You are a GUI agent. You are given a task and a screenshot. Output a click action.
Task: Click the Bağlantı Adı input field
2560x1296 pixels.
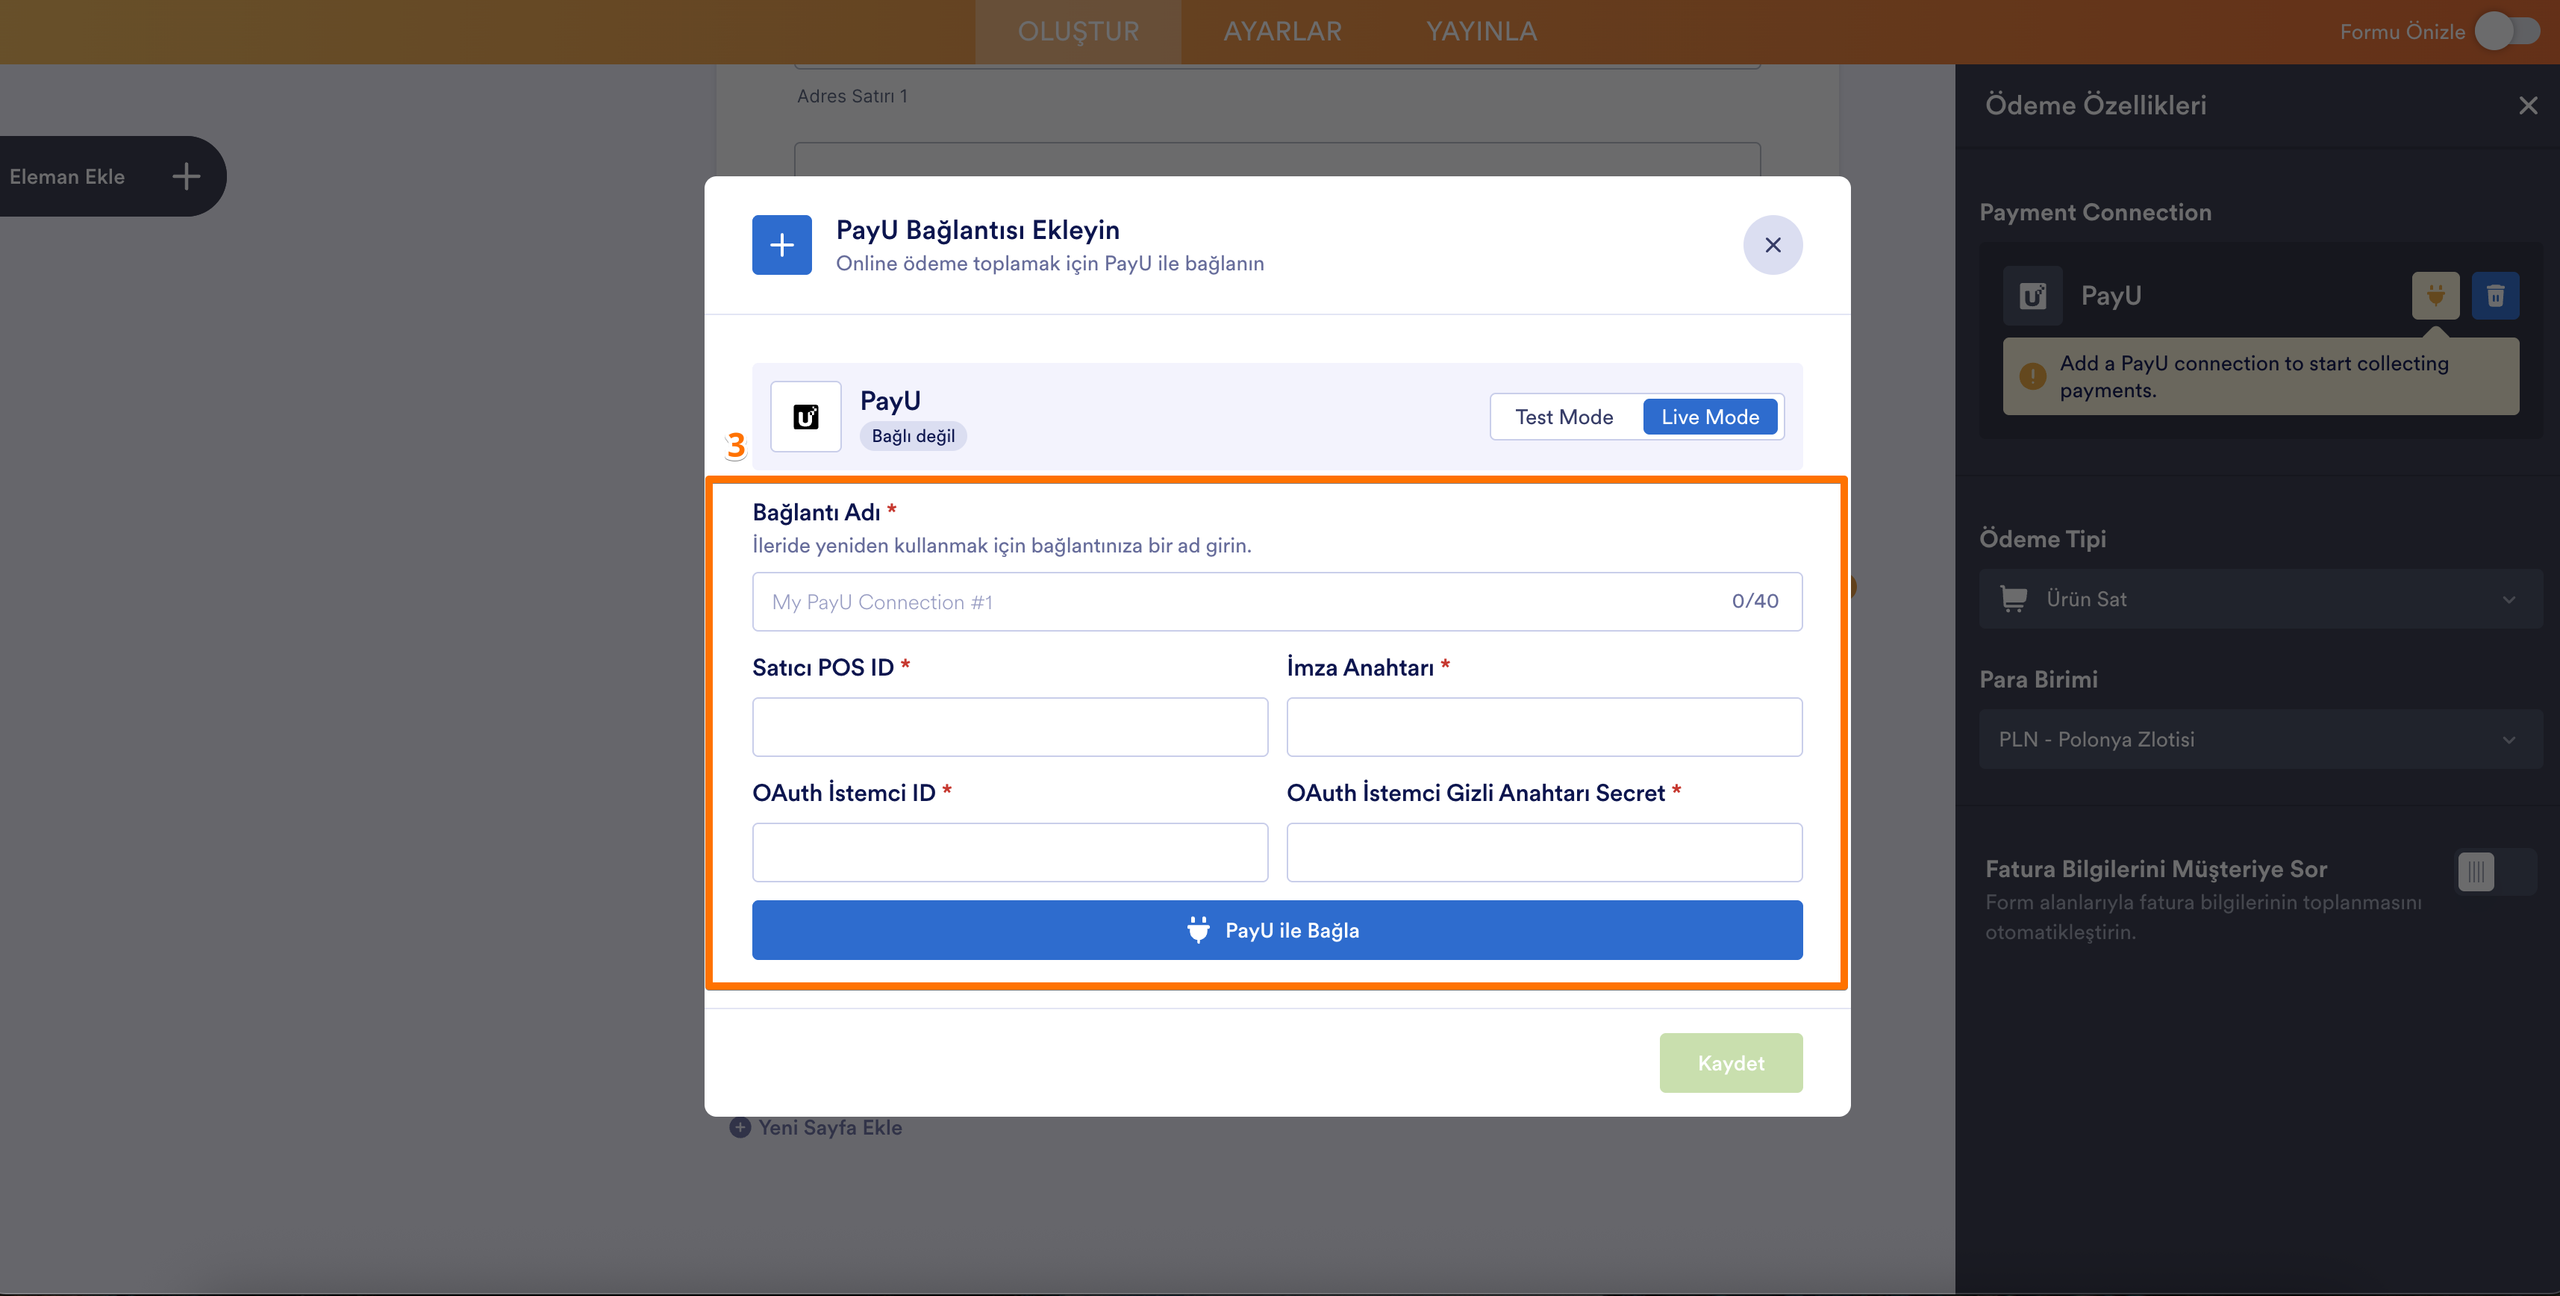click(x=1277, y=602)
